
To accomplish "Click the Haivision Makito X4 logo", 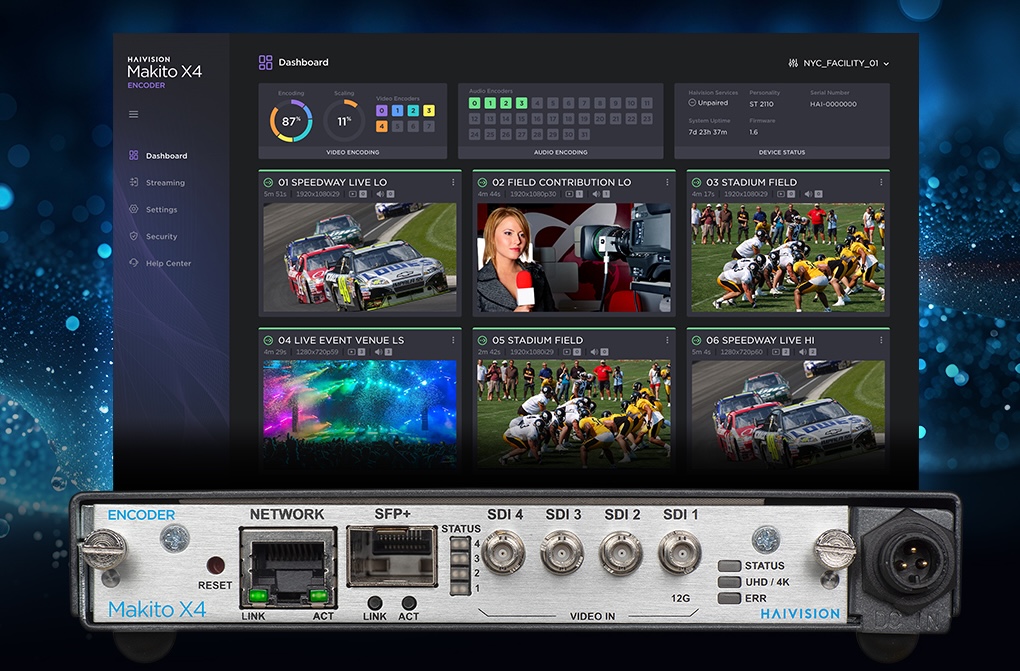I will [165, 72].
